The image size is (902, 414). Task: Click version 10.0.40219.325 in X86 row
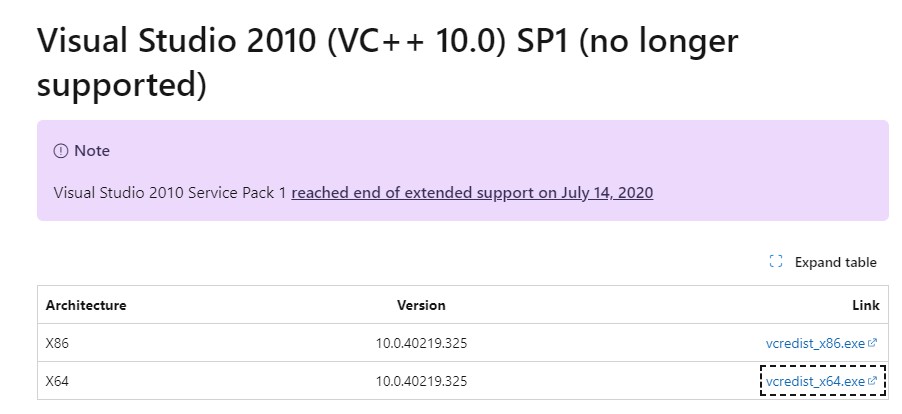421,343
